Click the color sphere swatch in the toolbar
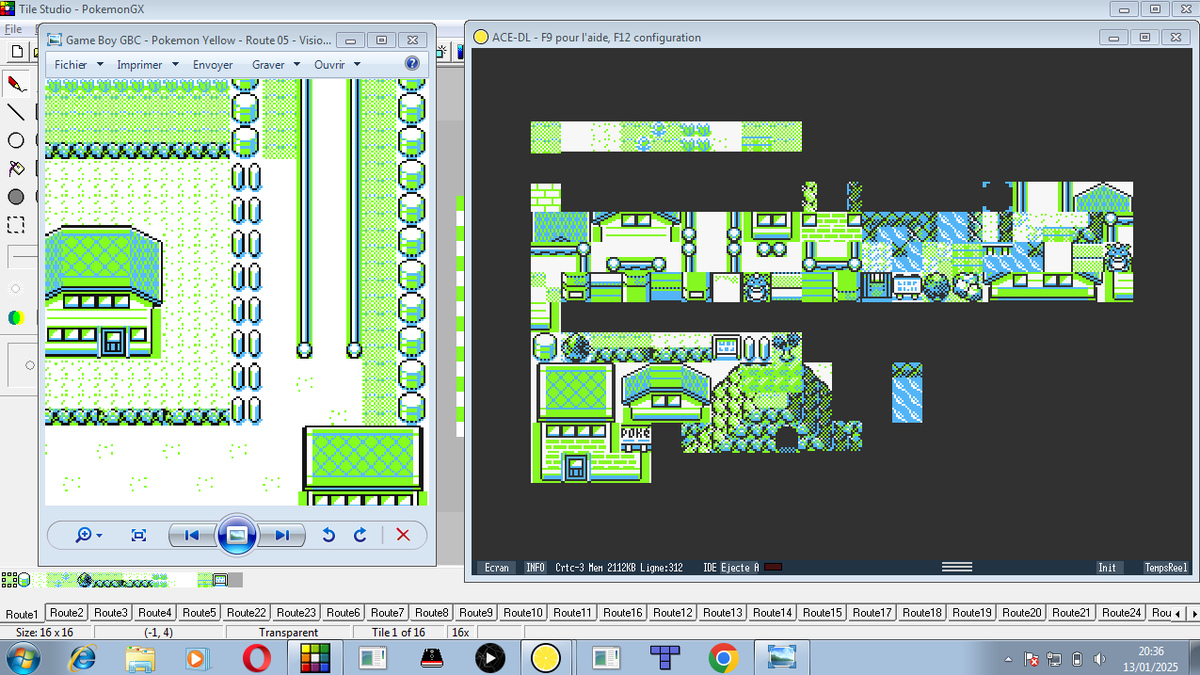Viewport: 1200px width, 675px height. 18,317
